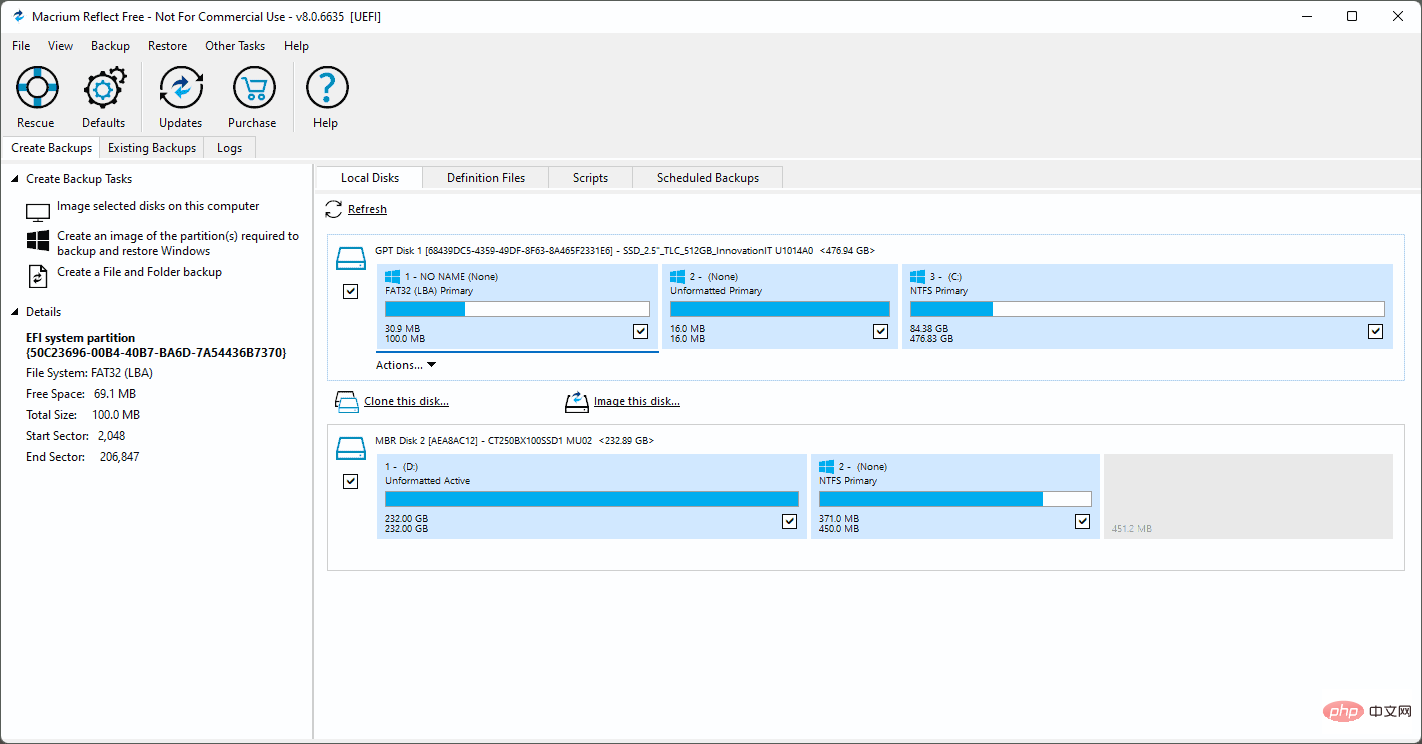The width and height of the screenshot is (1422, 744).
Task: Select the 451.2 MB unallocated space block
Action: coord(1248,497)
